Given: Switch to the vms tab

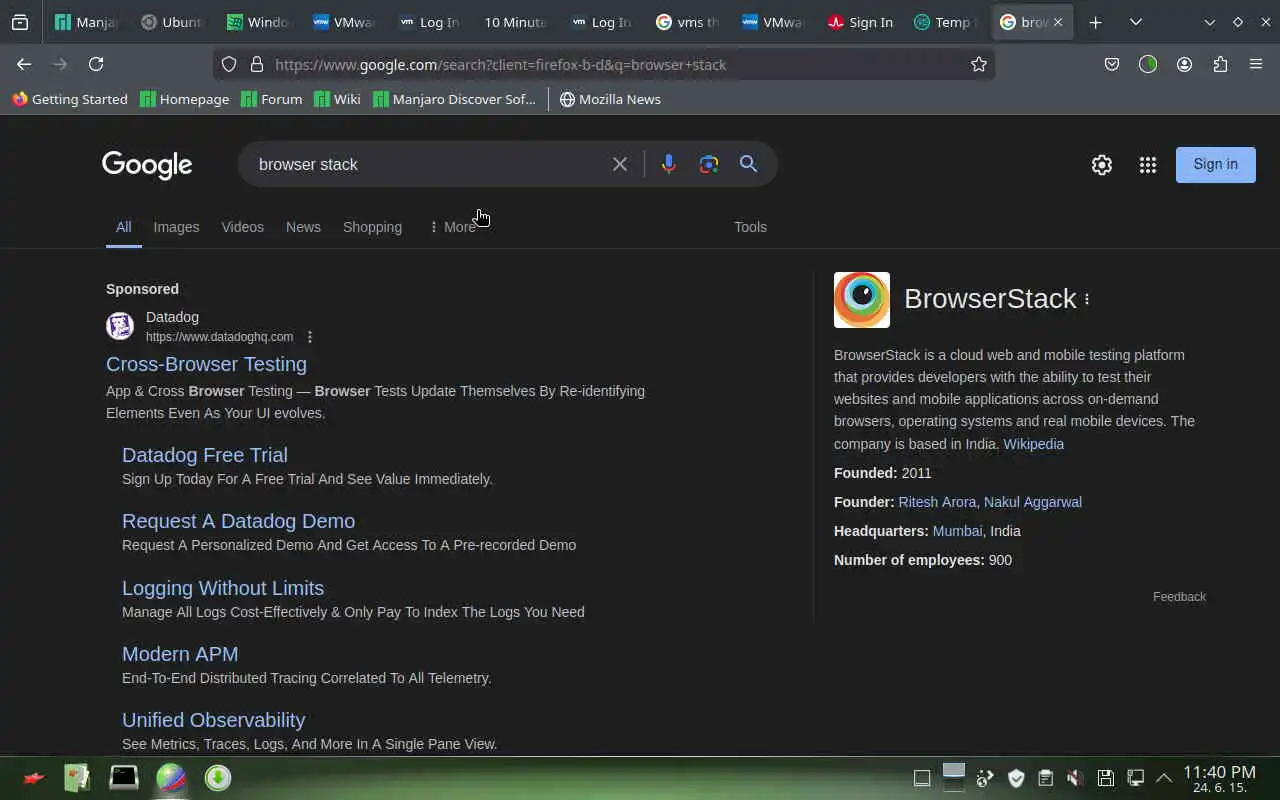Looking at the screenshot, I should point(689,22).
